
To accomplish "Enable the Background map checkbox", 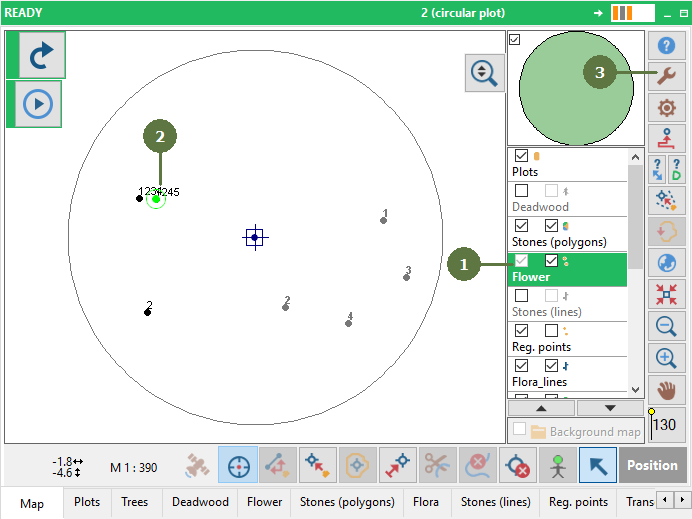I will [519, 429].
